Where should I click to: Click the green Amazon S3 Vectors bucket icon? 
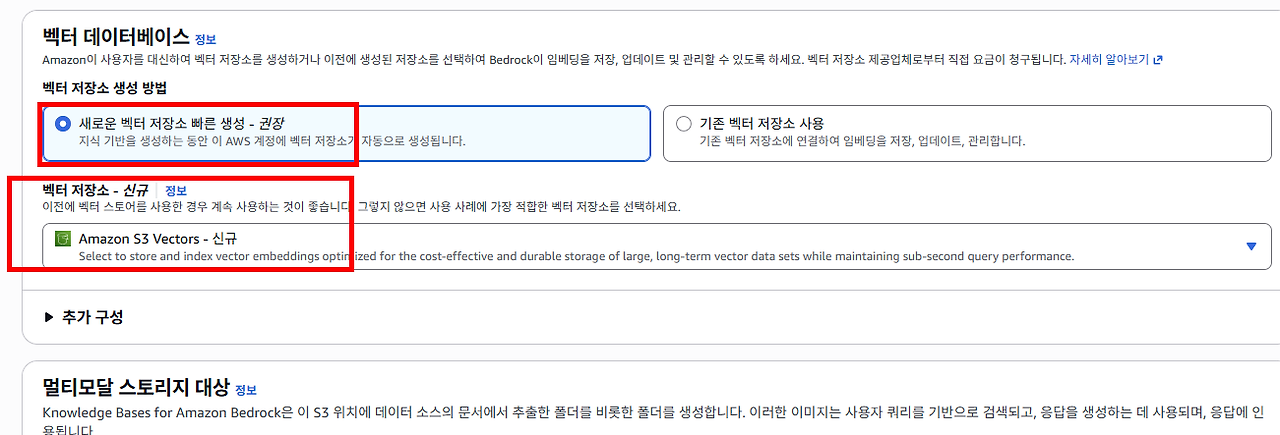[x=63, y=239]
